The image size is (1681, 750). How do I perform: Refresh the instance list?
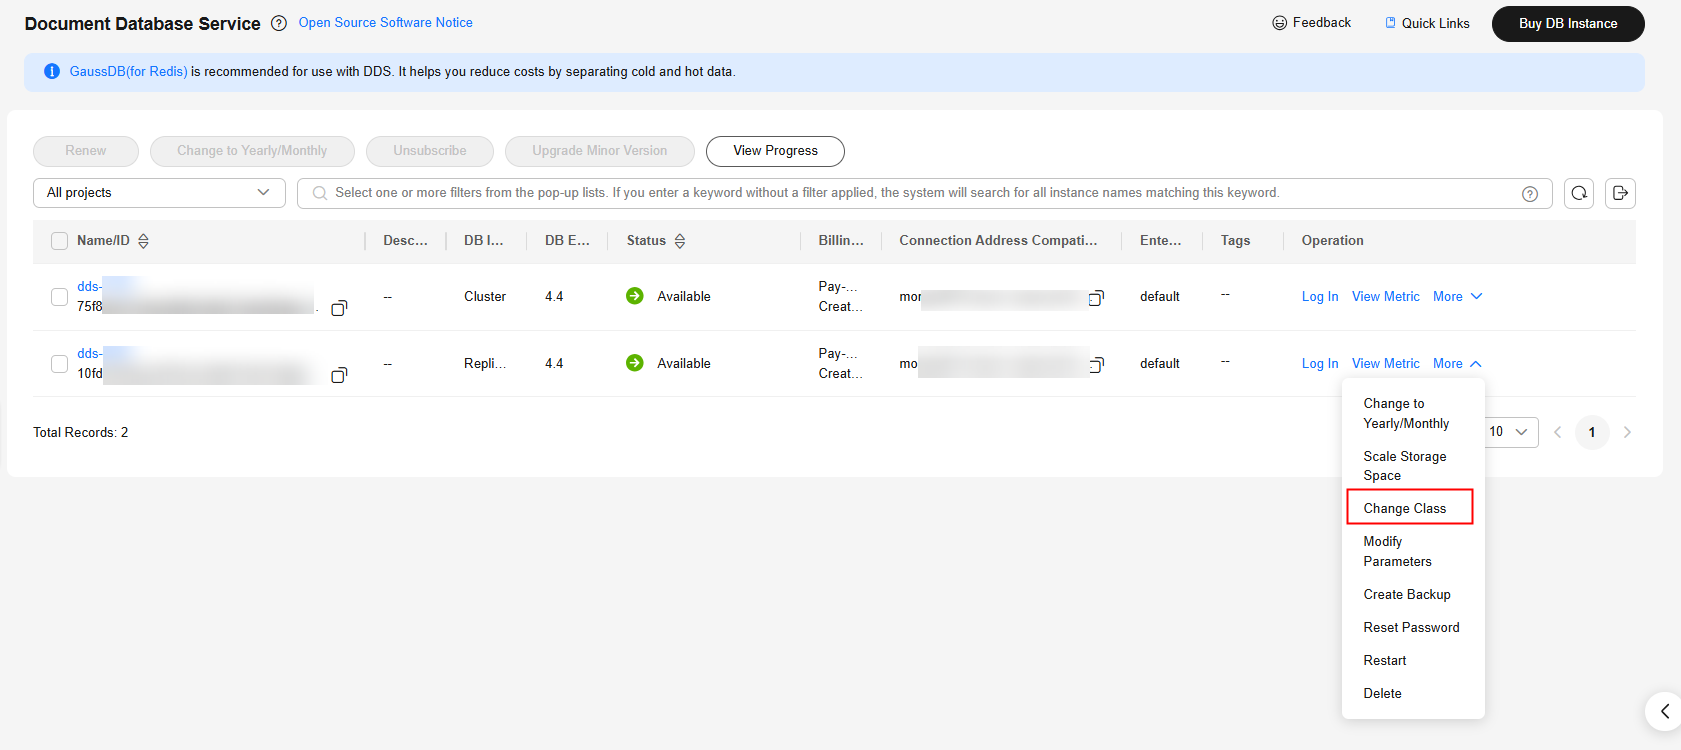1578,193
